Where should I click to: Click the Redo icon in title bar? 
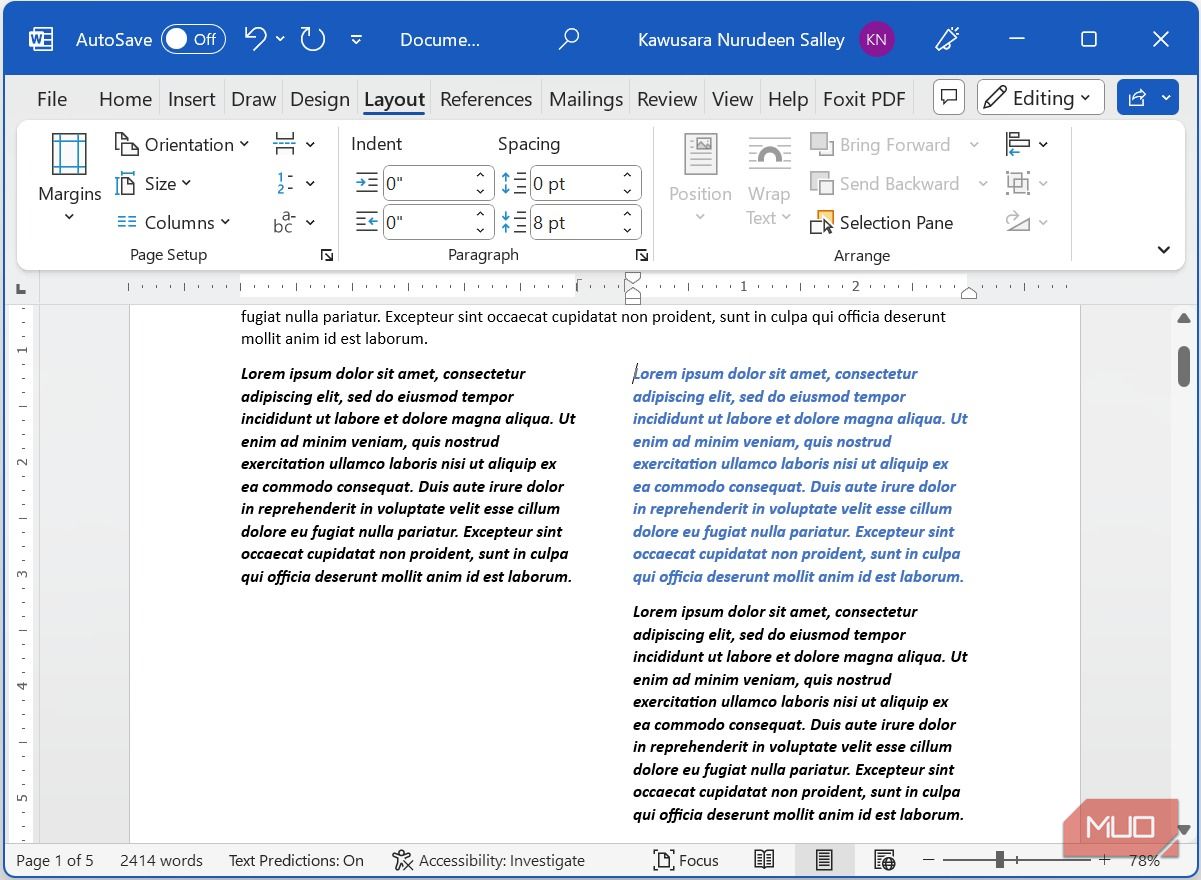pyautogui.click(x=313, y=39)
